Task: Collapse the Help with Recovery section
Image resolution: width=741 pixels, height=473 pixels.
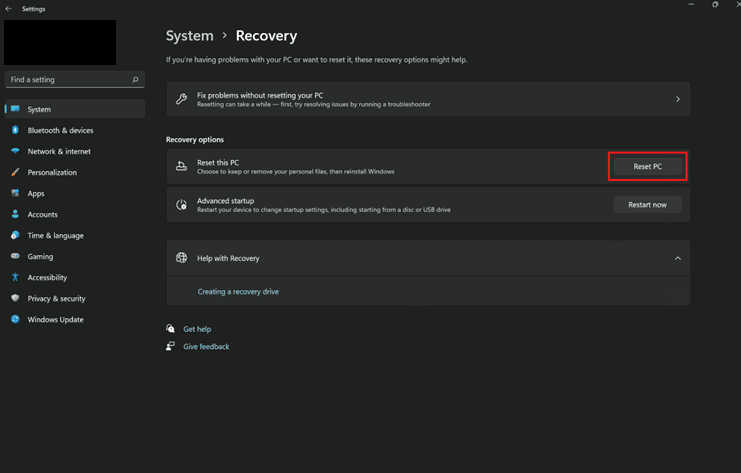Action: pos(678,258)
